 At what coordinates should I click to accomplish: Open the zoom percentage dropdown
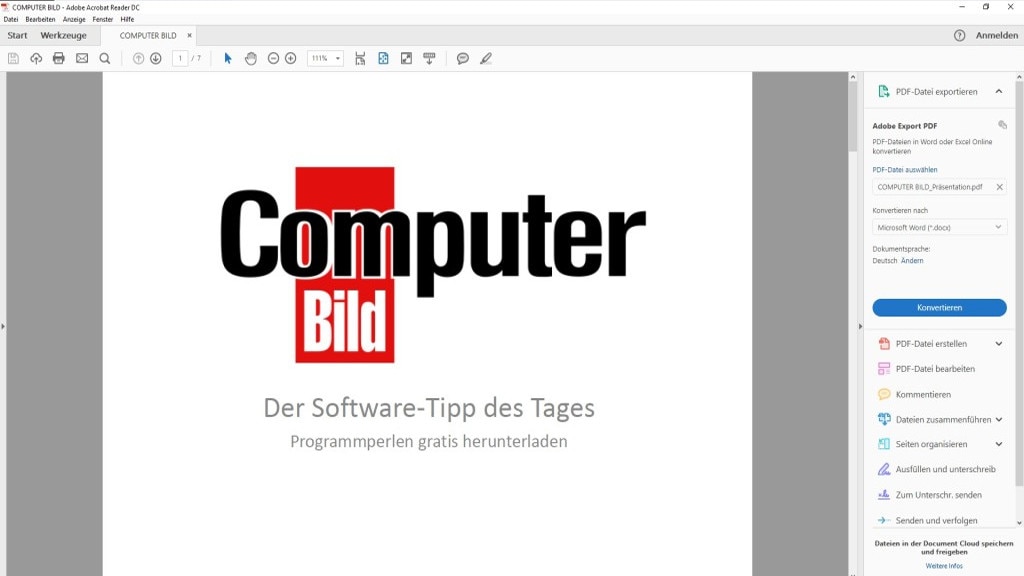pyautogui.click(x=338, y=59)
